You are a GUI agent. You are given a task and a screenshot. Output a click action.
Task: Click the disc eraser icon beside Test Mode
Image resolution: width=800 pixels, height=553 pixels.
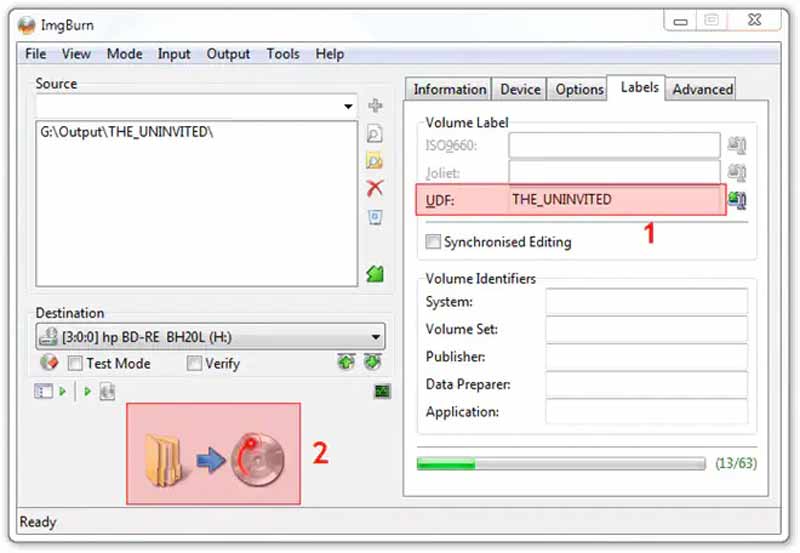[x=49, y=363]
